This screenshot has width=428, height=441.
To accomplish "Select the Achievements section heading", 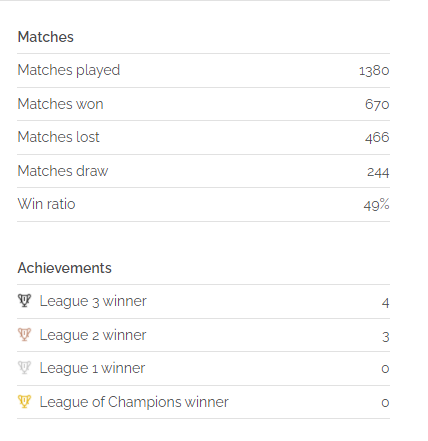I will coord(65,268).
